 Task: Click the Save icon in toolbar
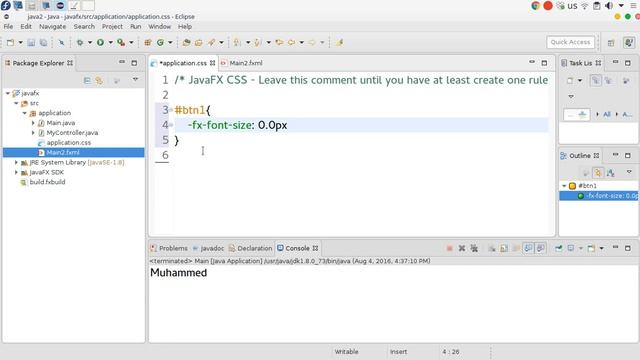coord(31,42)
